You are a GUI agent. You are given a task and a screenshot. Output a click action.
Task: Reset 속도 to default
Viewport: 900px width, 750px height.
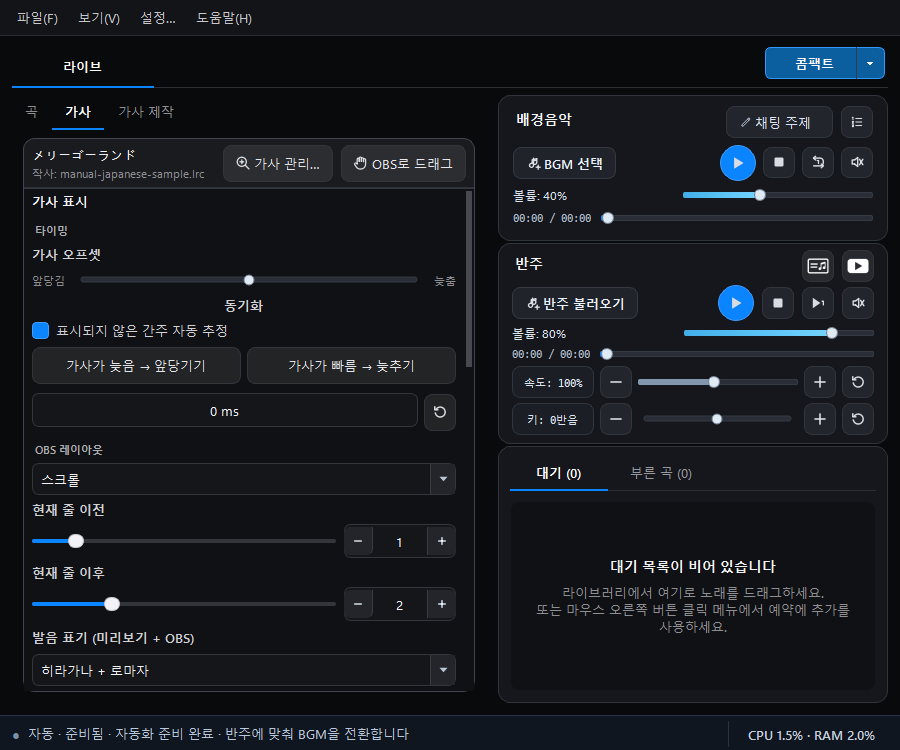(858, 382)
